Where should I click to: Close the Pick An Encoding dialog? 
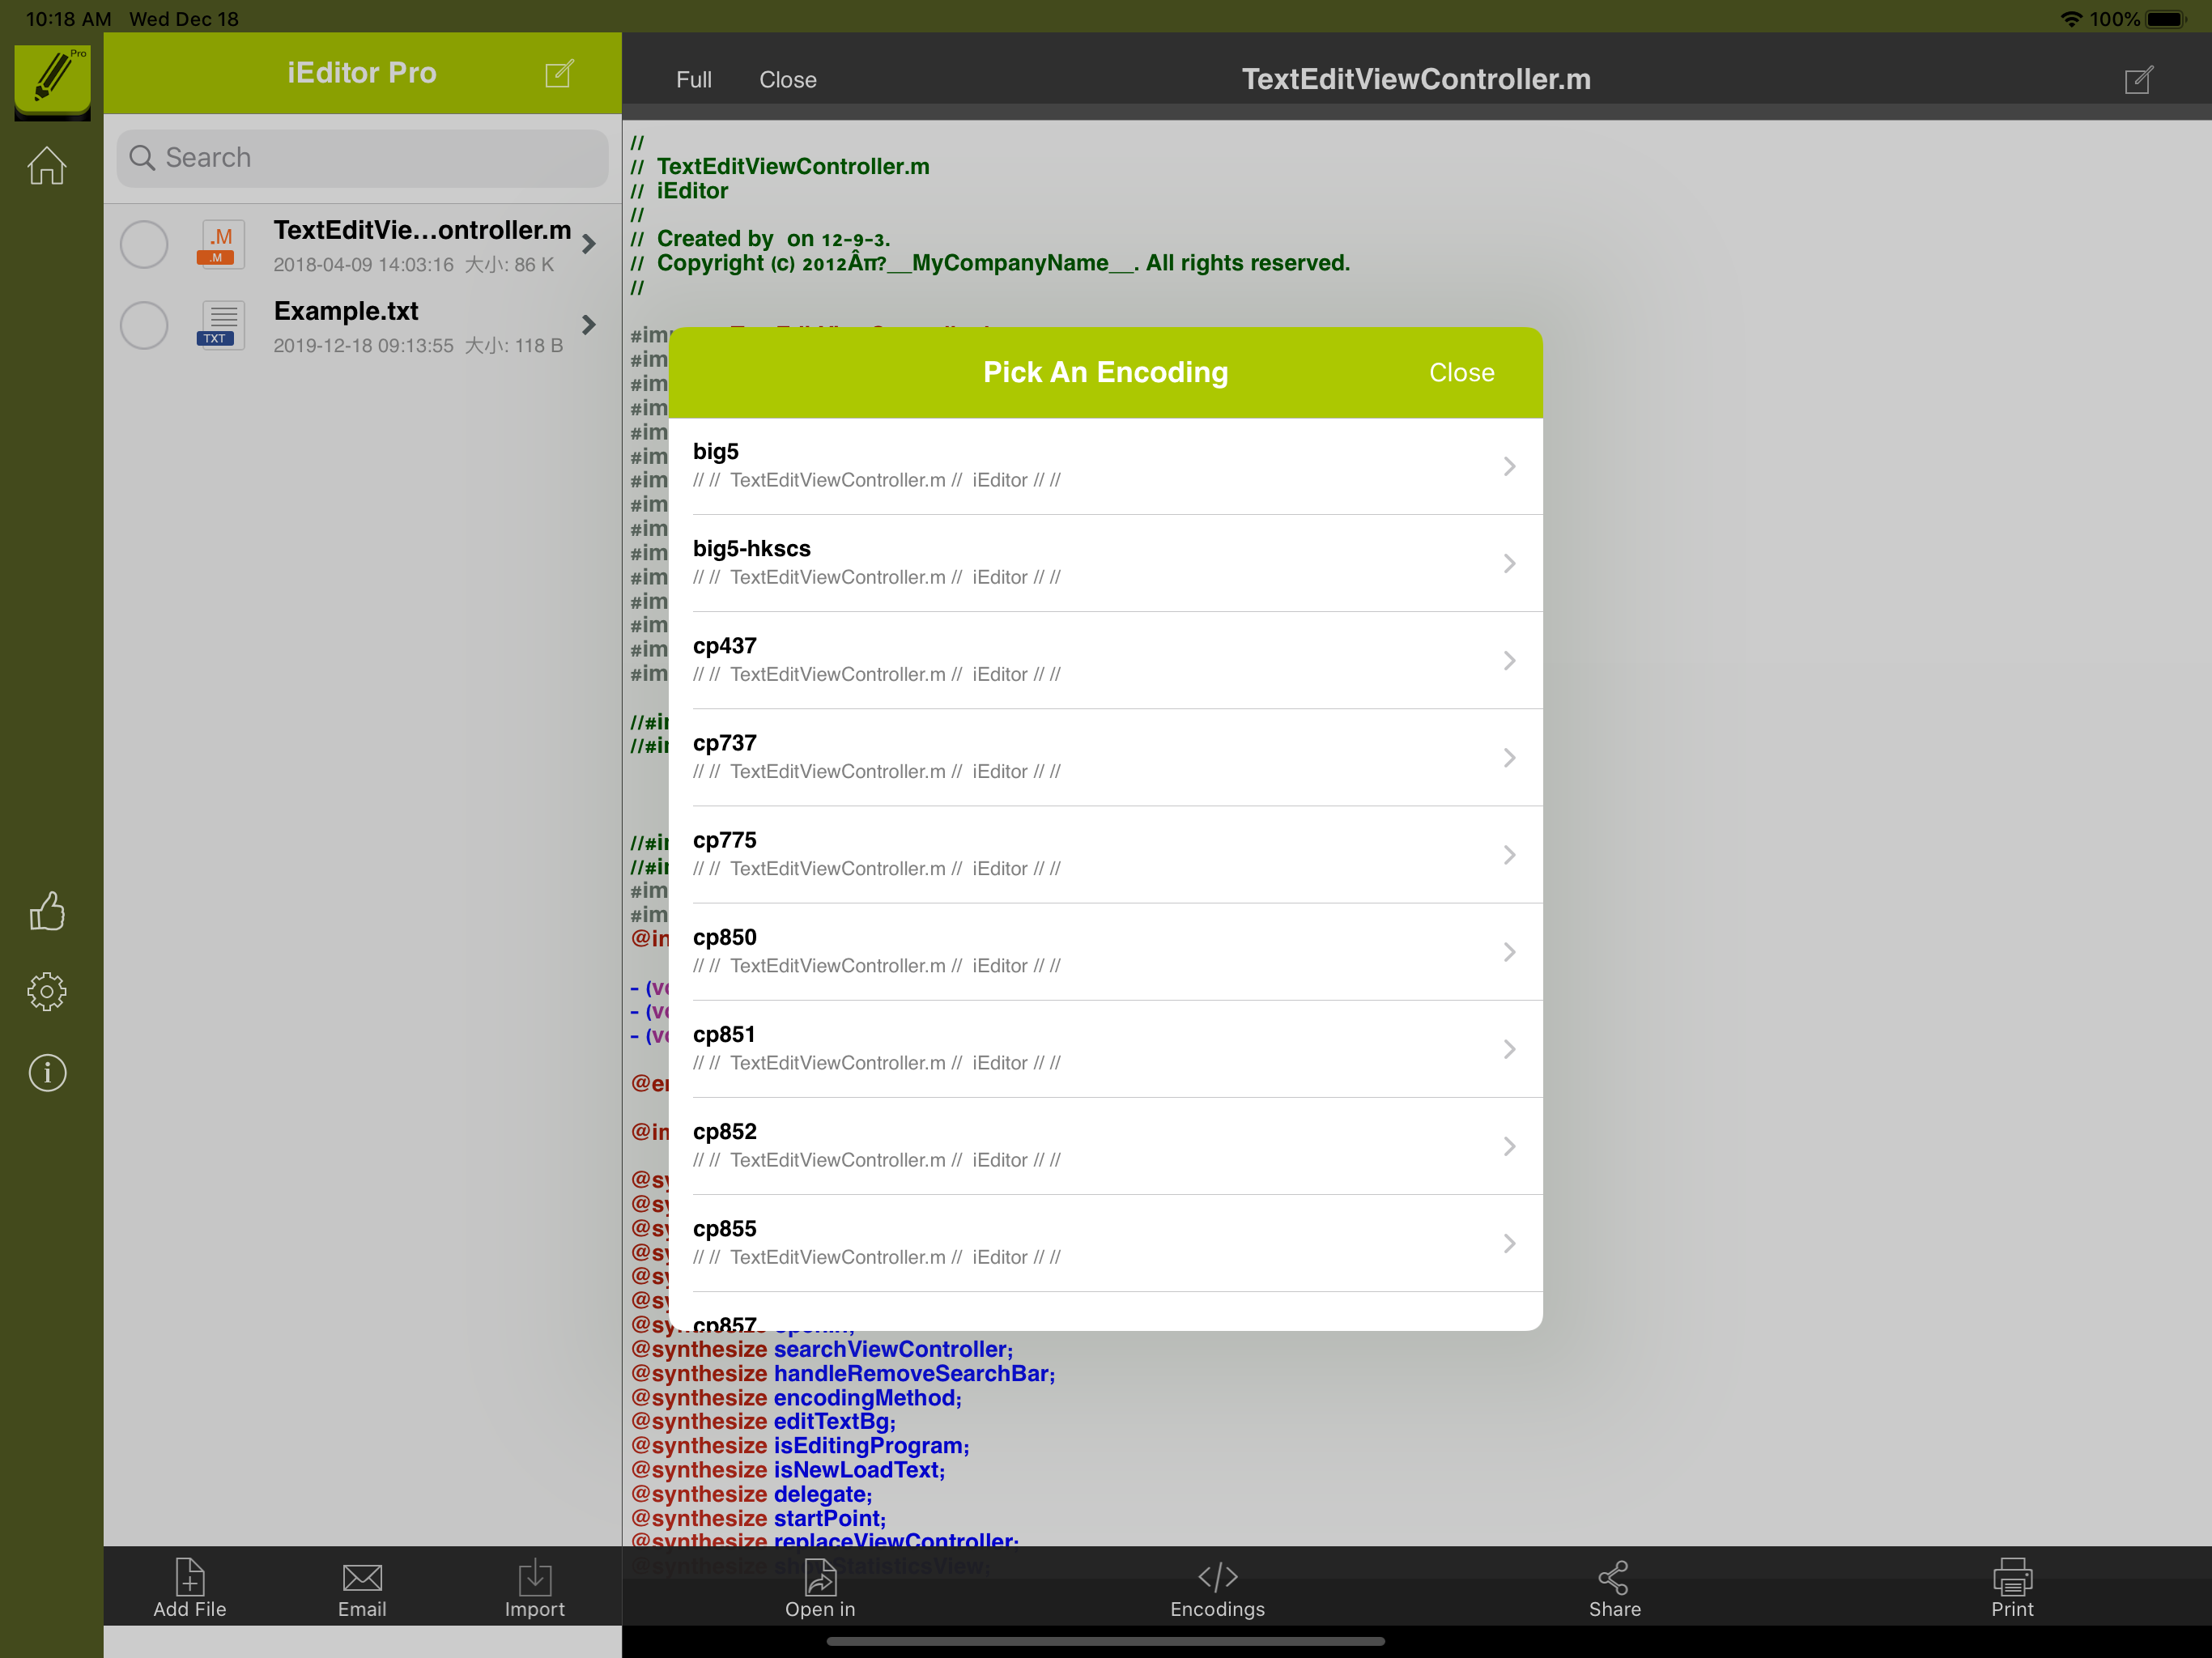1461,372
